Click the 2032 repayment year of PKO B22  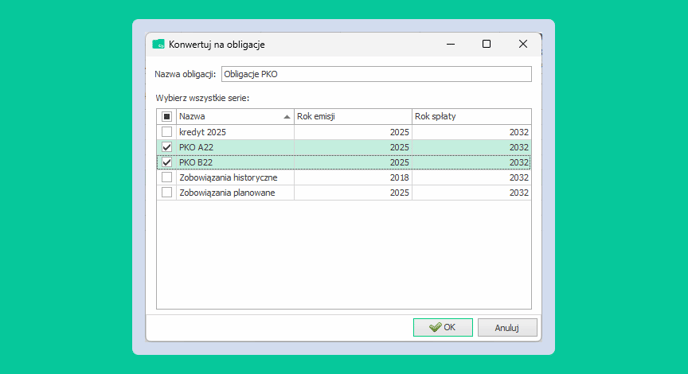pyautogui.click(x=472, y=162)
